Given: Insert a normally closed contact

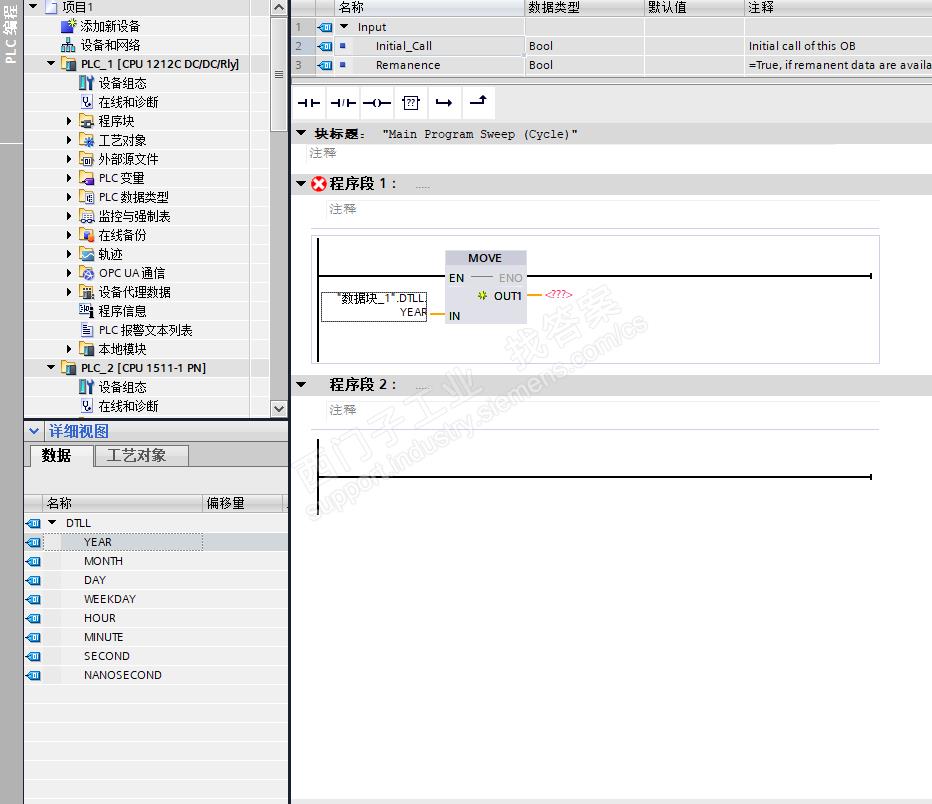Looking at the screenshot, I should click(343, 103).
